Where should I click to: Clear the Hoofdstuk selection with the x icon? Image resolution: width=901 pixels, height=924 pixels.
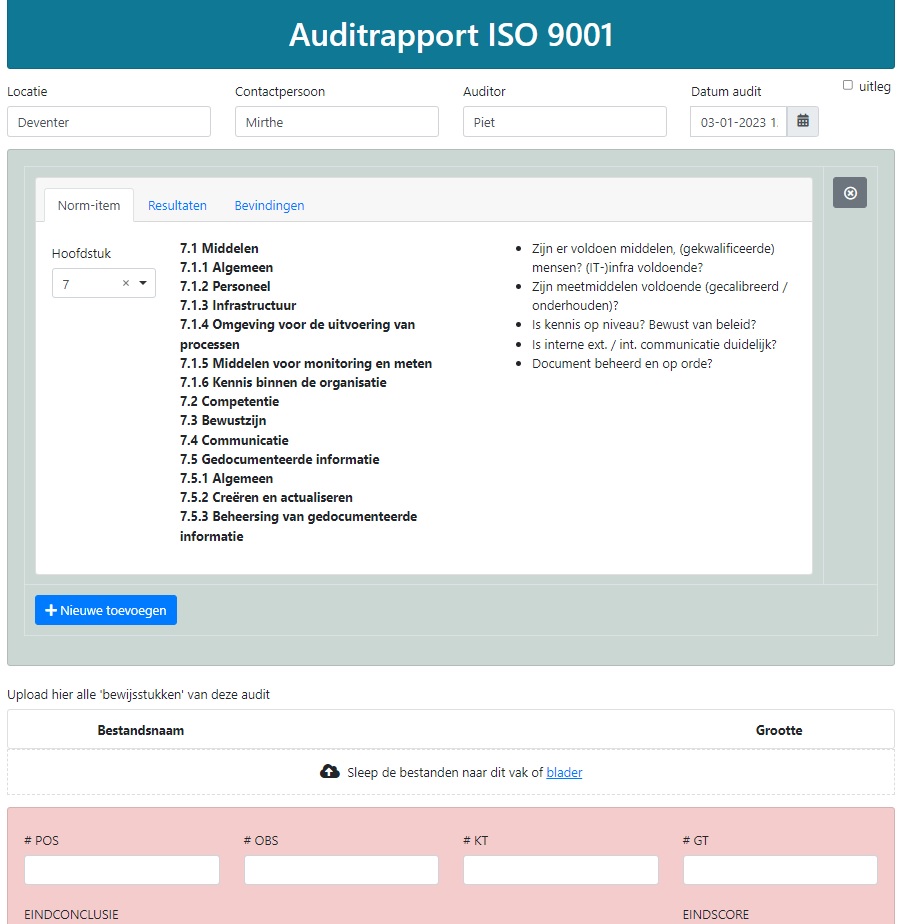tap(124, 283)
